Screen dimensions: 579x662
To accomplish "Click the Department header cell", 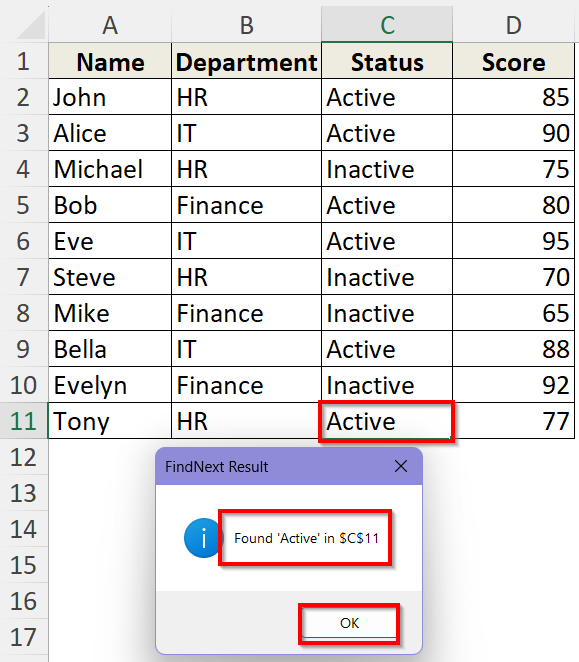I will click(x=246, y=61).
